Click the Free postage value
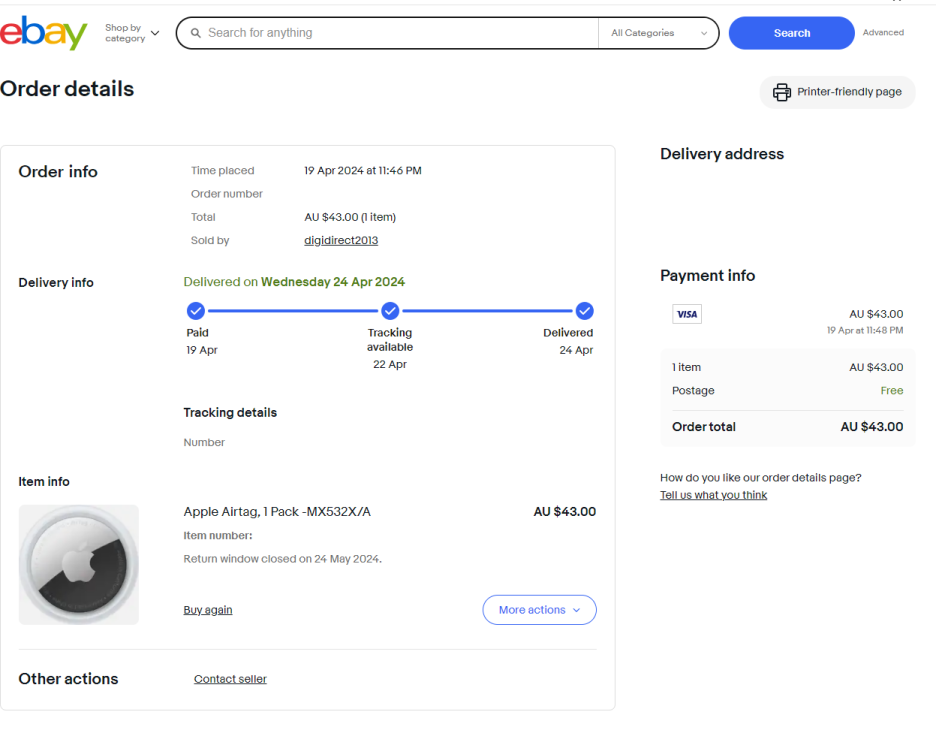 click(x=892, y=390)
